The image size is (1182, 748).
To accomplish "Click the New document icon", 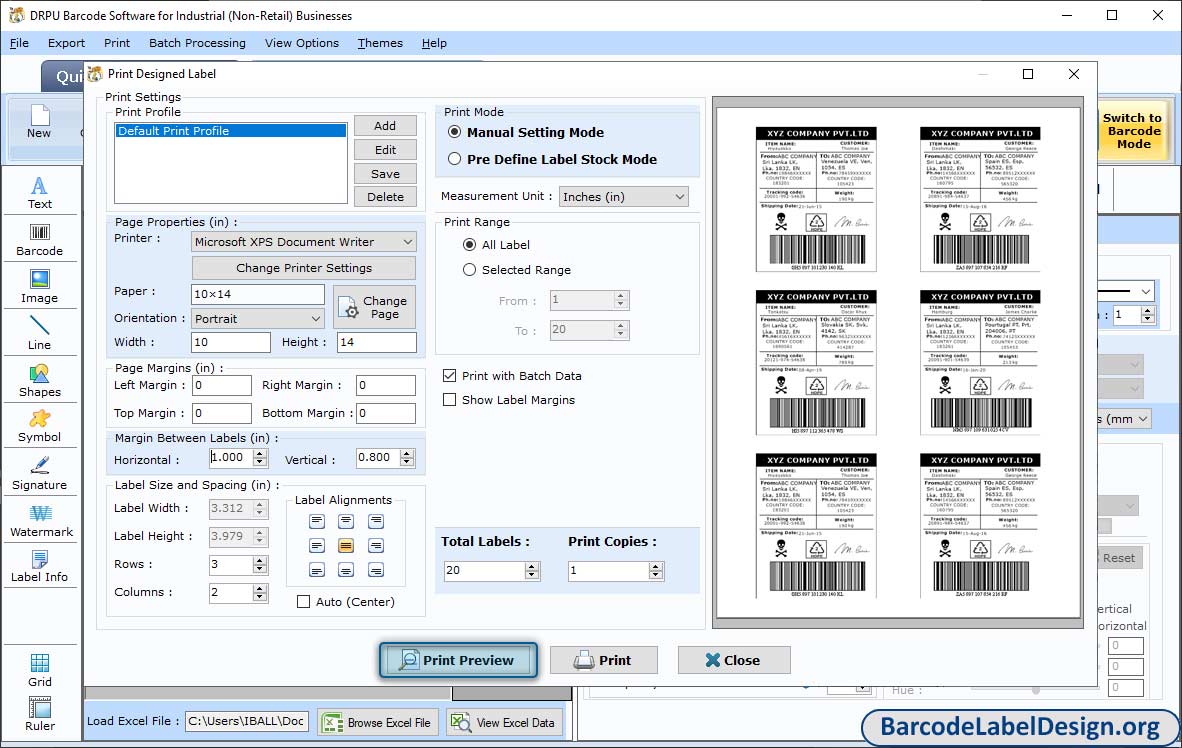I will [39, 121].
